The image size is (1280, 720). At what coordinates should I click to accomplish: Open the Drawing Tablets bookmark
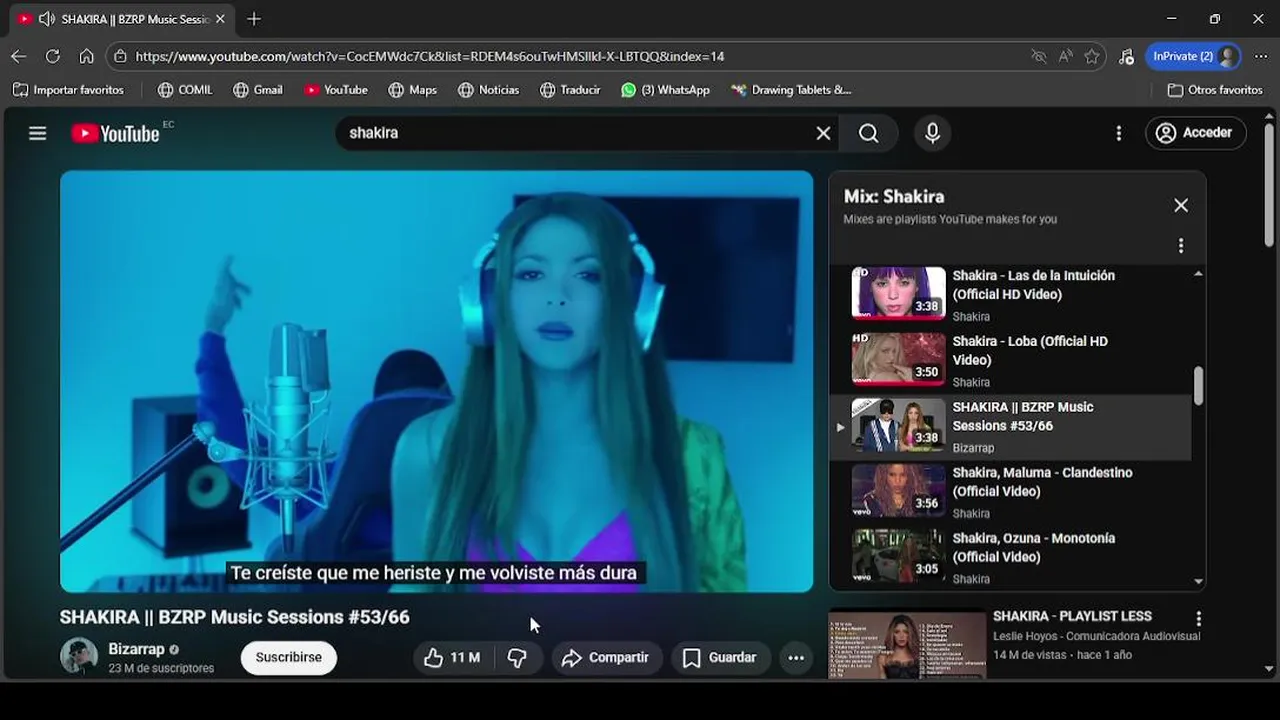791,90
